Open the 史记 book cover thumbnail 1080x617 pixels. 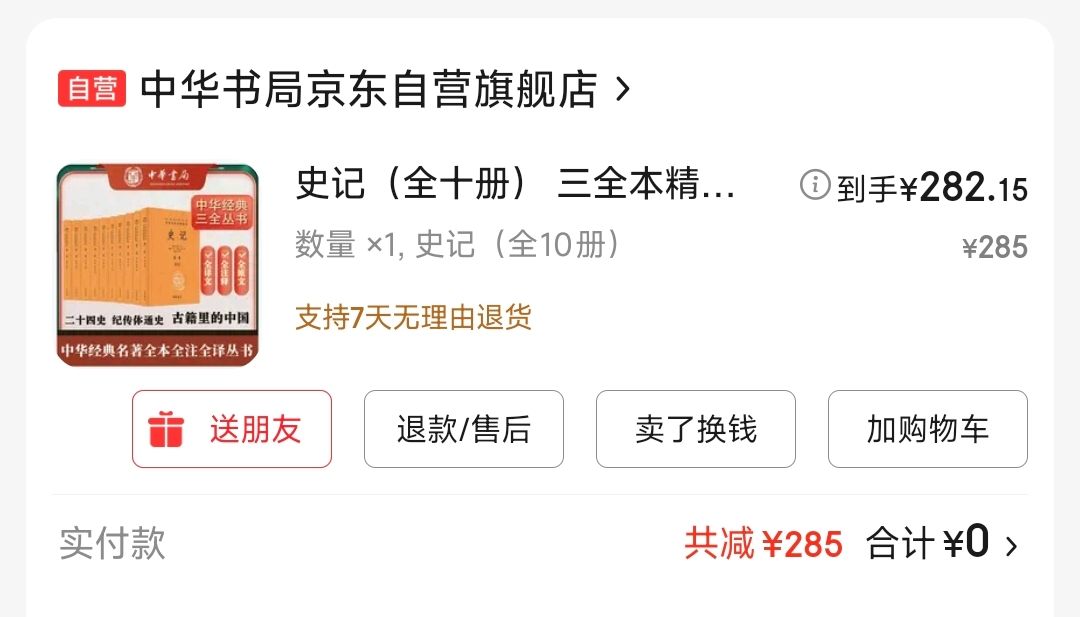(157, 265)
